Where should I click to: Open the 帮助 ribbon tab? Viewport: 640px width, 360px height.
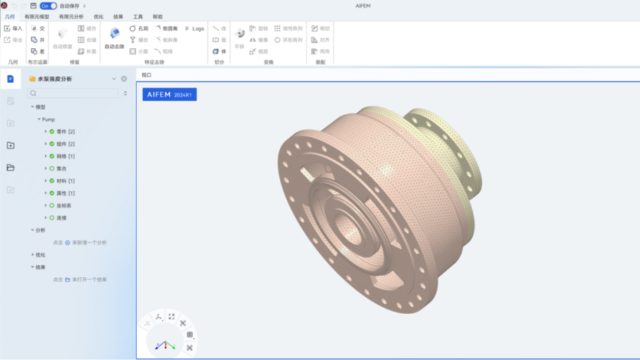pos(158,17)
